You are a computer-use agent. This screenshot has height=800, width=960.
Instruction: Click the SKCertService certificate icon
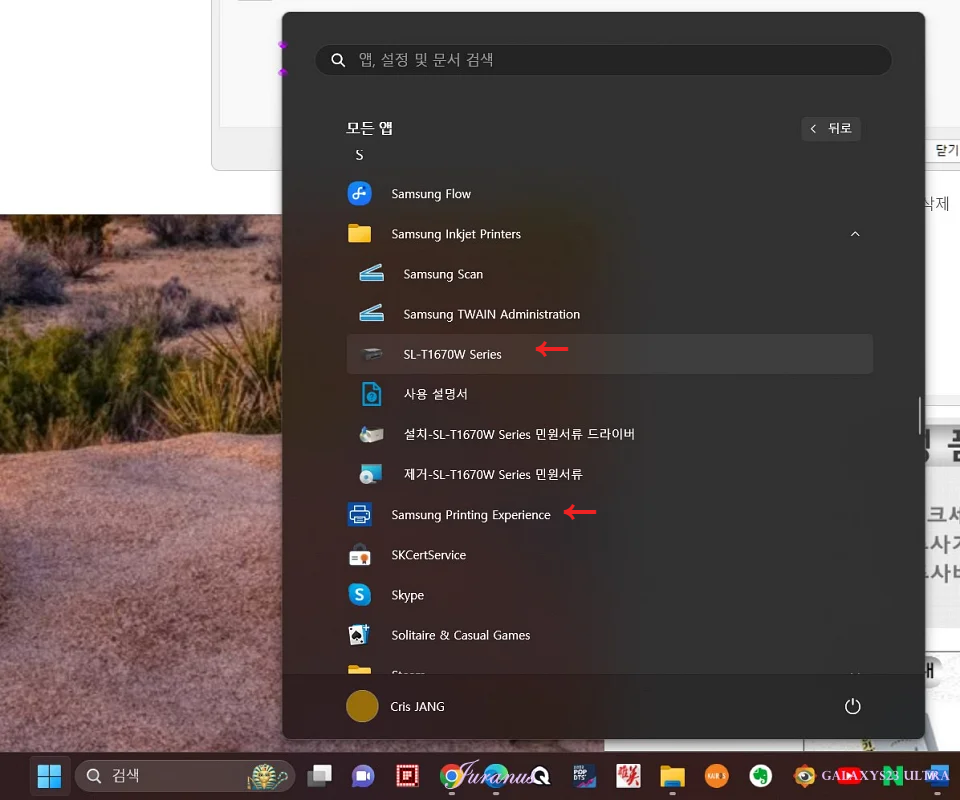[x=359, y=555]
